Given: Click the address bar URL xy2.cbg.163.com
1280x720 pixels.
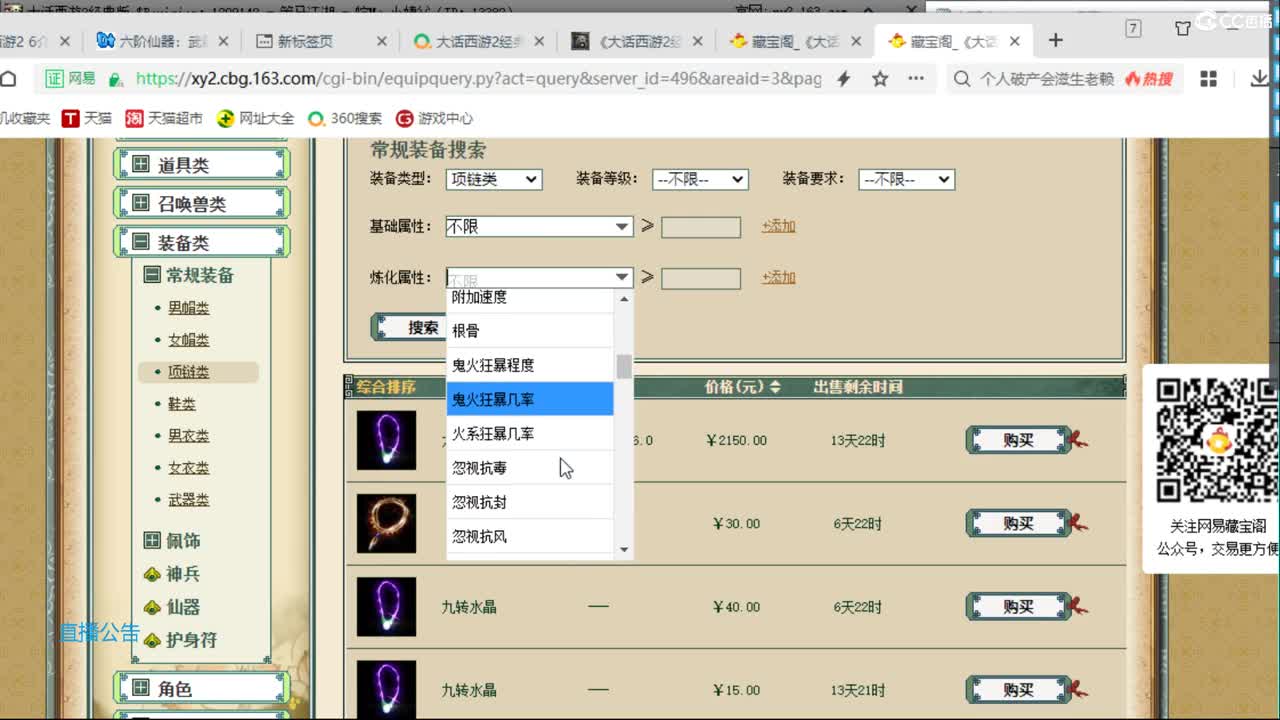Looking at the screenshot, I should tap(478, 79).
